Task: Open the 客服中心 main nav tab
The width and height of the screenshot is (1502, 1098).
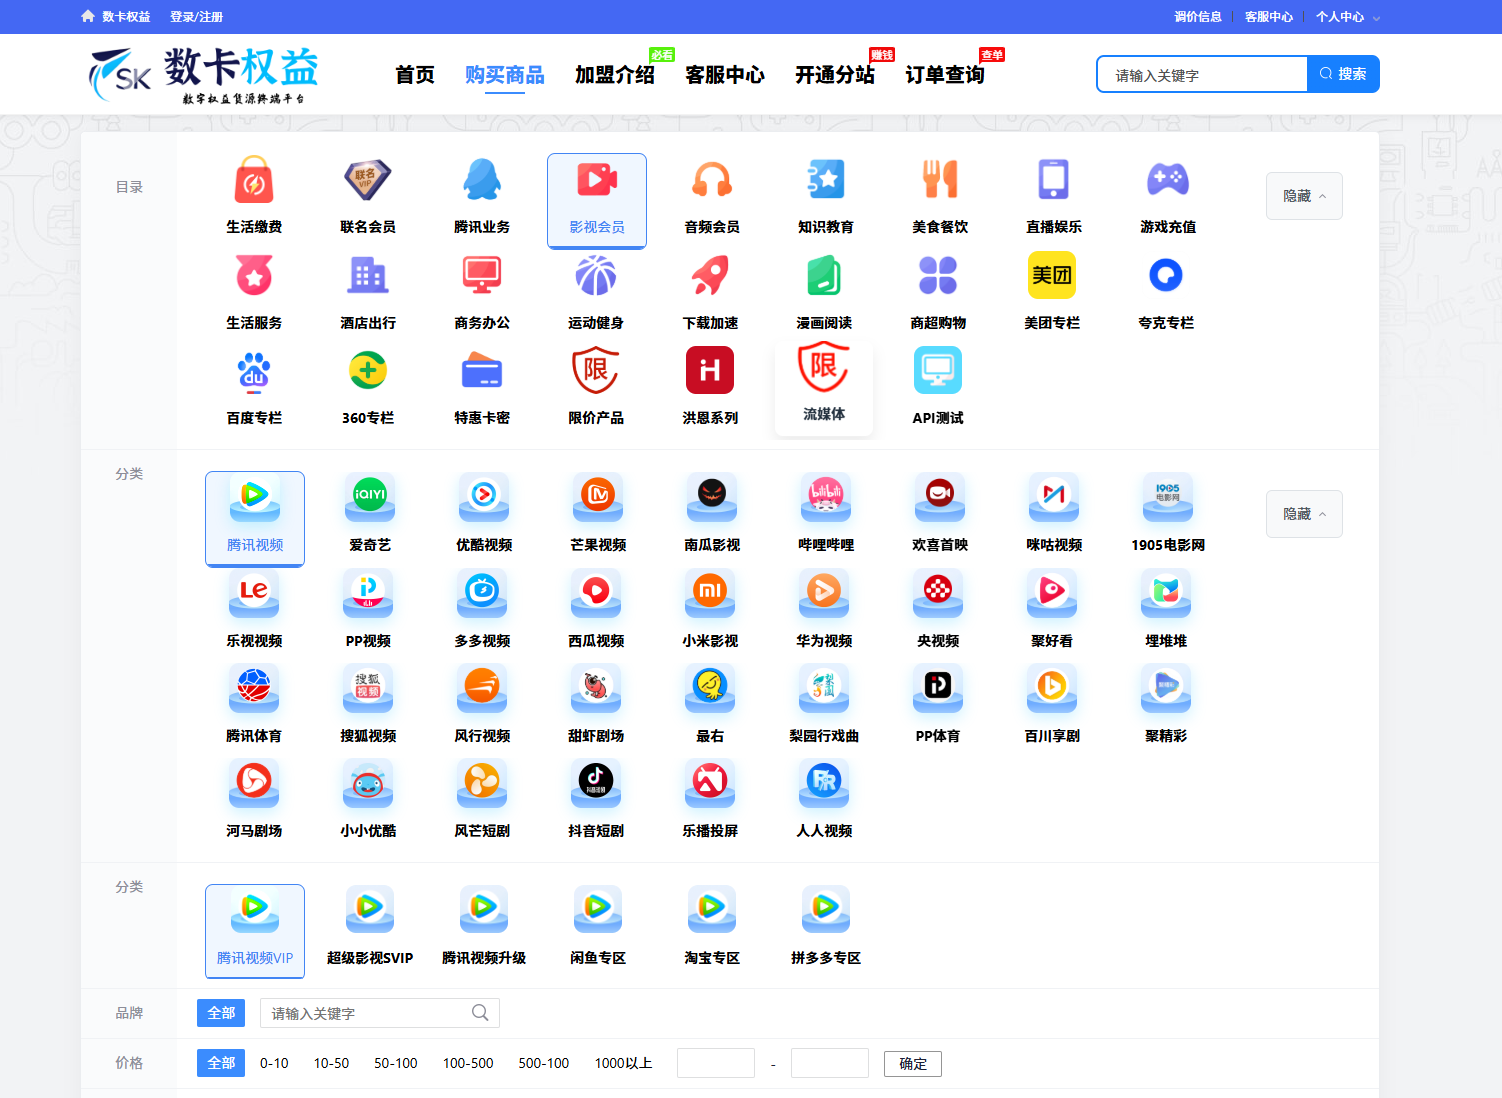Action: coord(725,75)
